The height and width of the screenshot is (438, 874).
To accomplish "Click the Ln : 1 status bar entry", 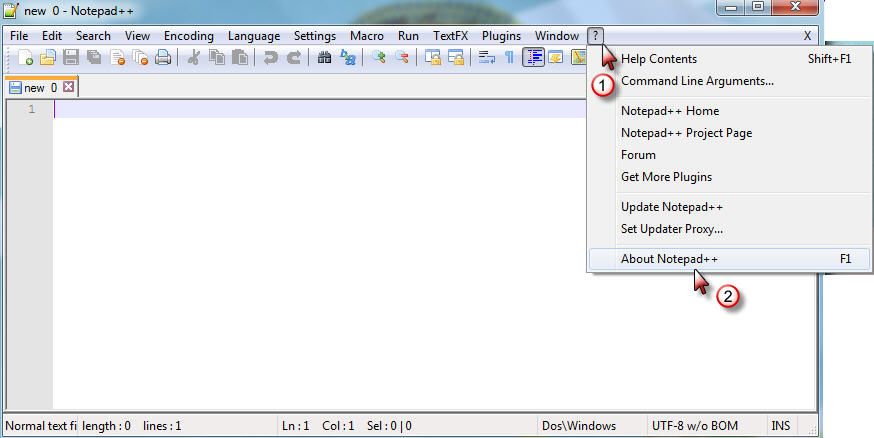I will click(295, 426).
